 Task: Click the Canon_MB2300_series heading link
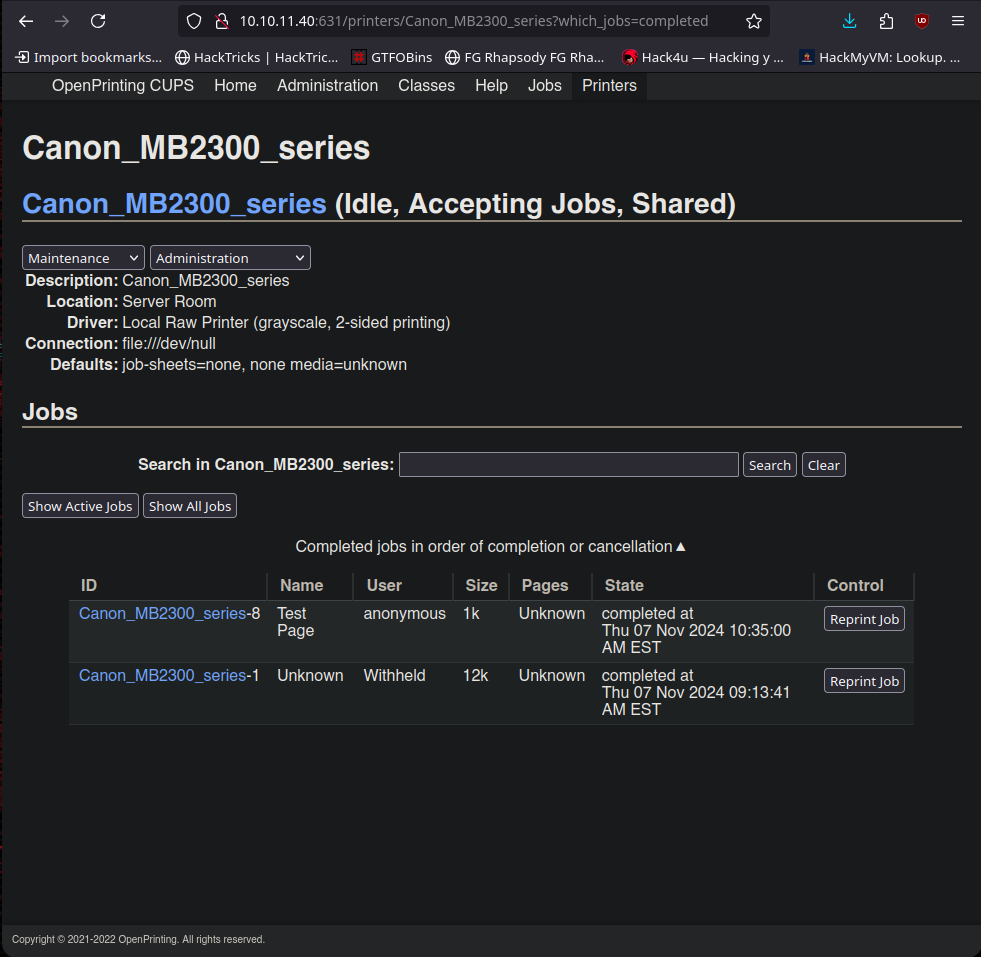pyautogui.click(x=175, y=204)
